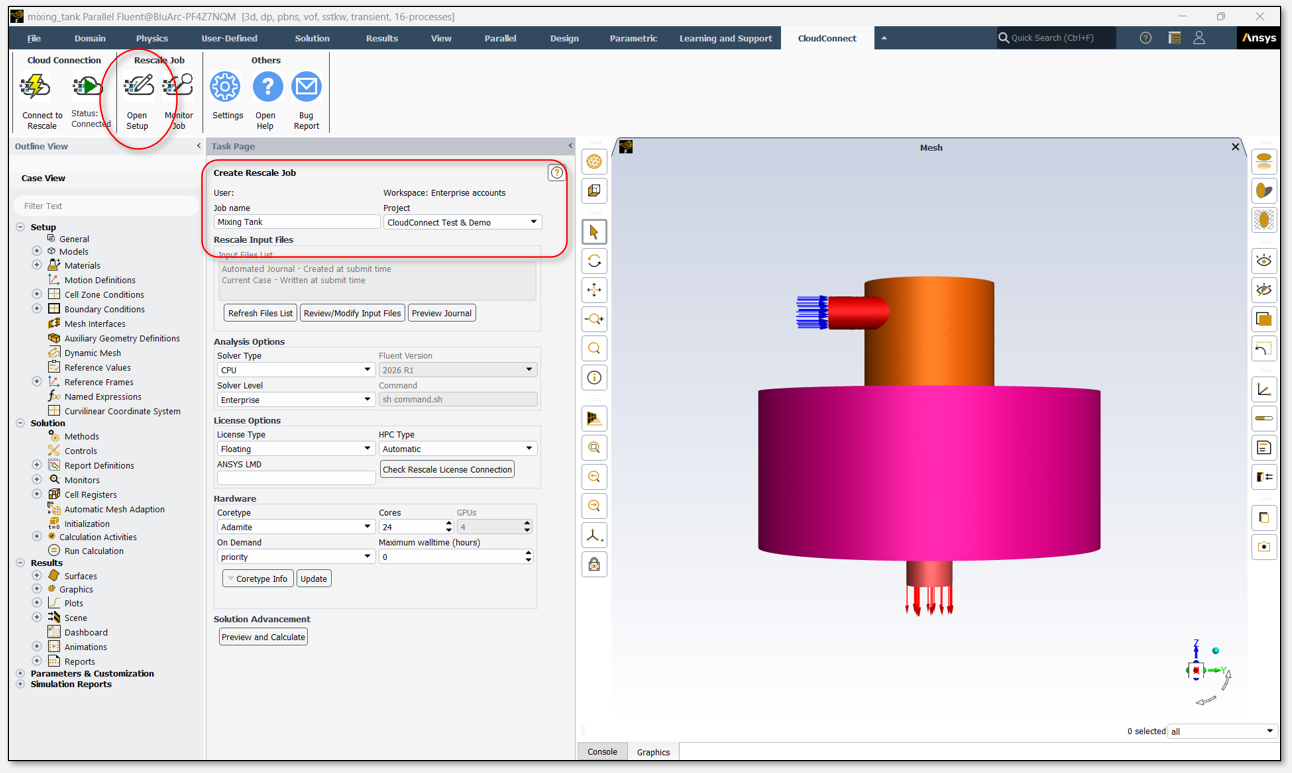Click the show-all eye icon in right toolbar
The image size is (1292, 773).
pos(1264,261)
